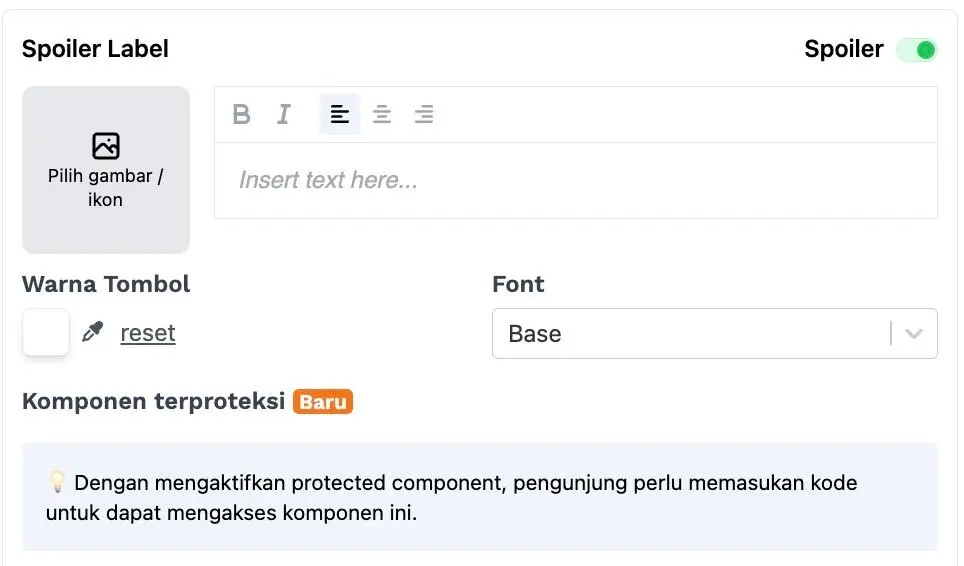This screenshot has height=566, width=964.
Task: Toggle bold formatting in the text editor
Action: pyautogui.click(x=241, y=114)
